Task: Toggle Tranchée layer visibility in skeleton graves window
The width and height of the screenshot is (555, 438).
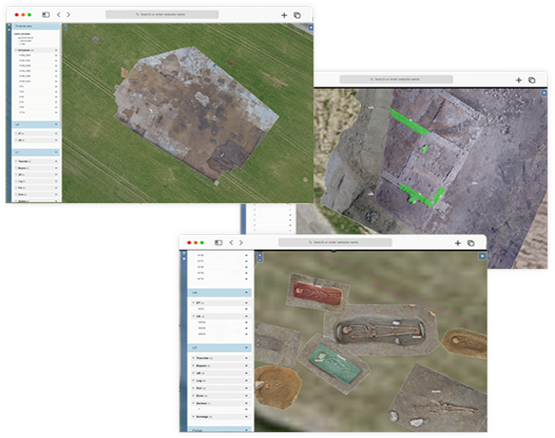Action: (x=246, y=358)
